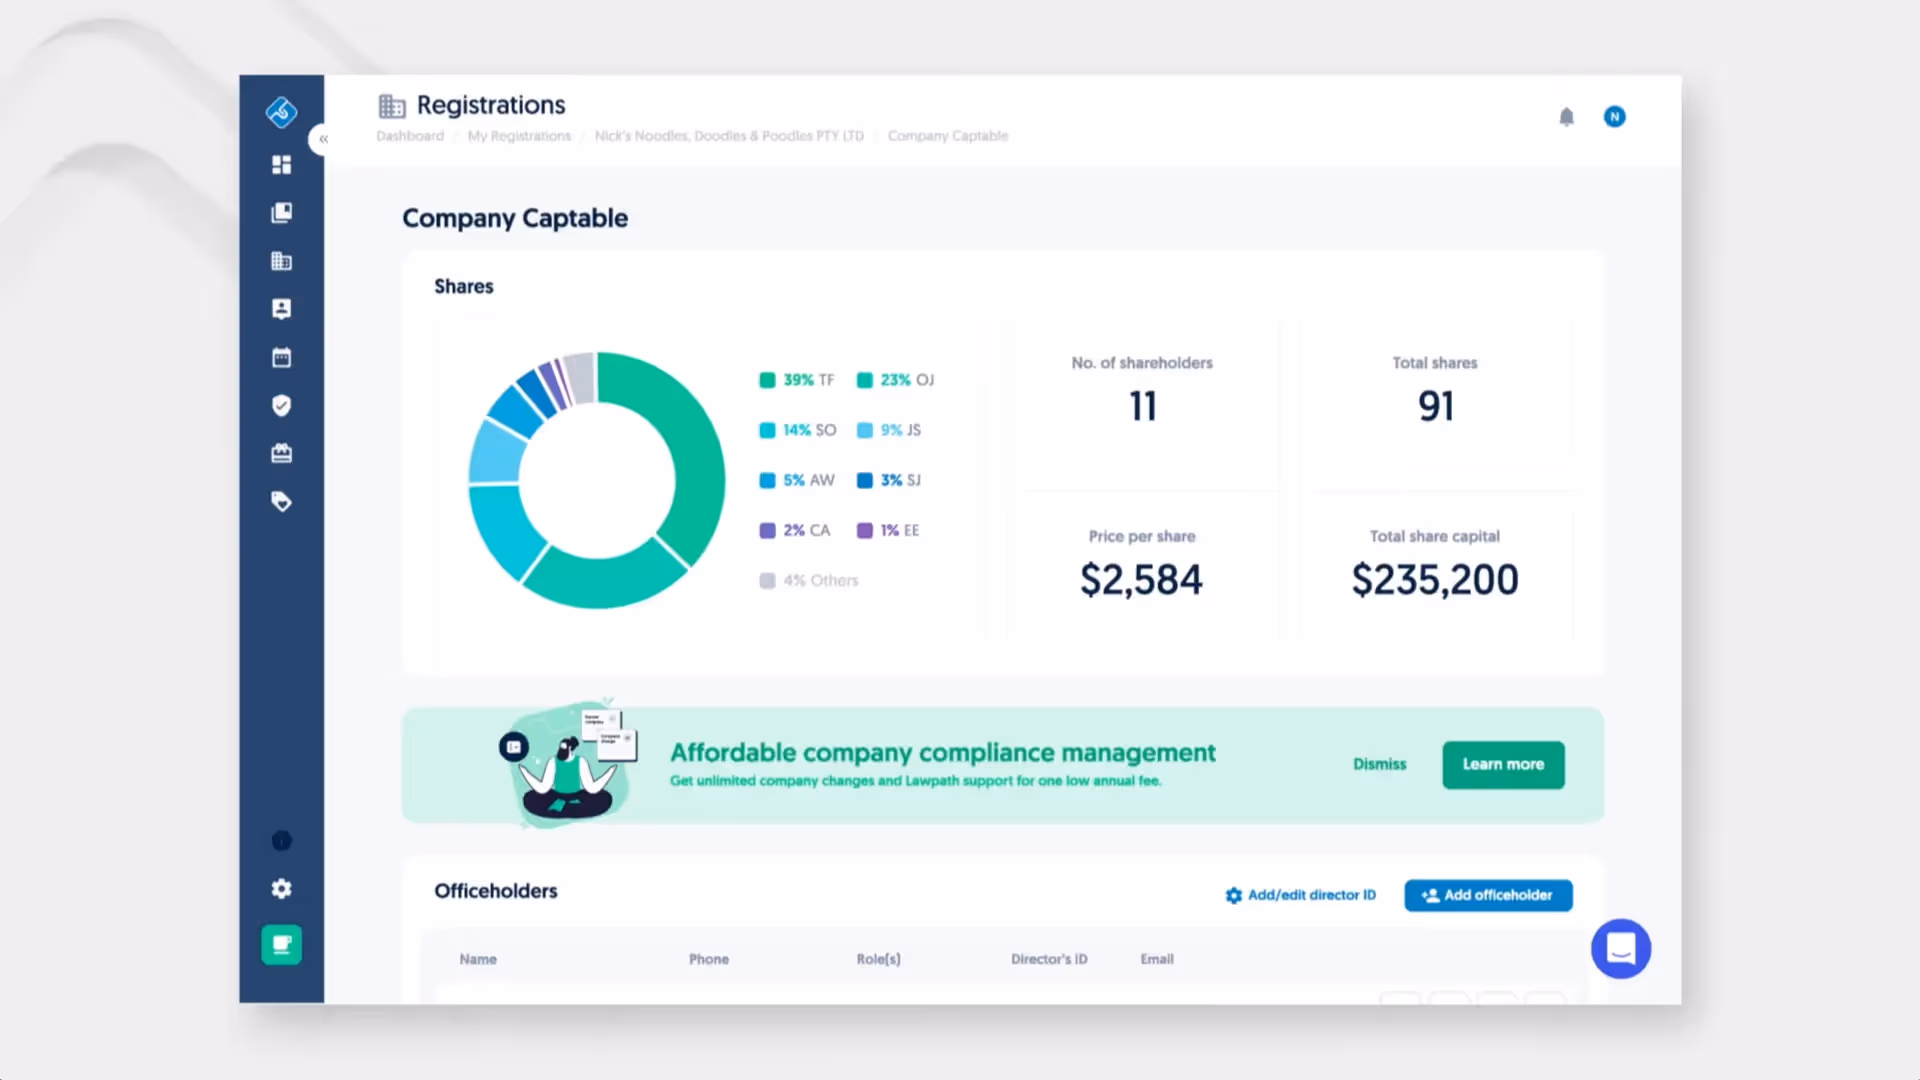Click the 39% TF legend color swatch

click(x=767, y=380)
